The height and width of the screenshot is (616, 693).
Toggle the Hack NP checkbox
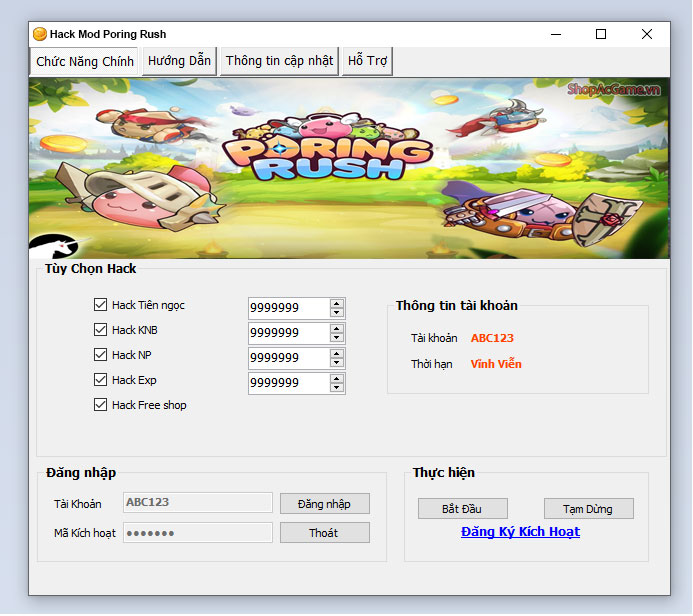[100, 355]
